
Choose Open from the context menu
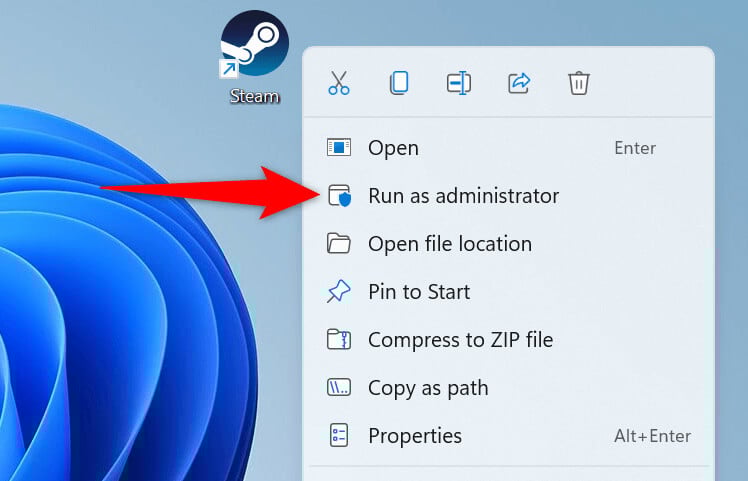(x=509, y=148)
